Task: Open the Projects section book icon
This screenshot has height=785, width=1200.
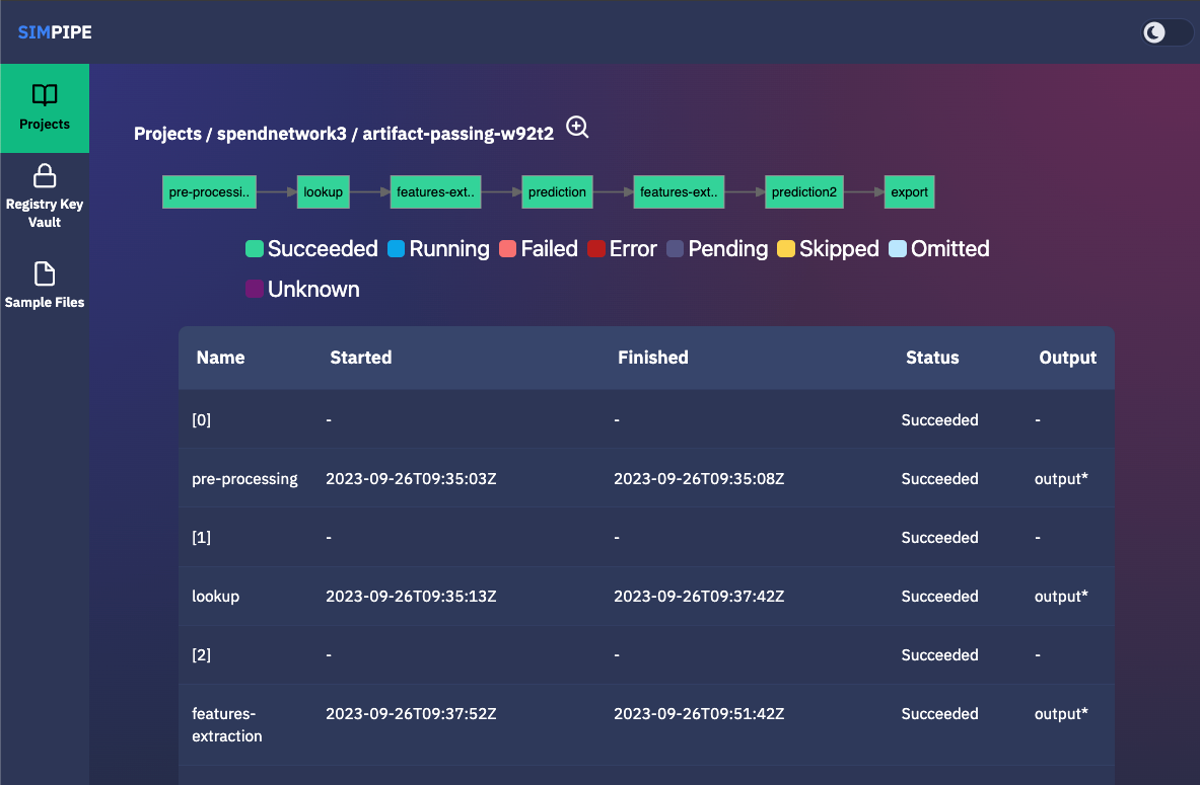Action: (44, 96)
